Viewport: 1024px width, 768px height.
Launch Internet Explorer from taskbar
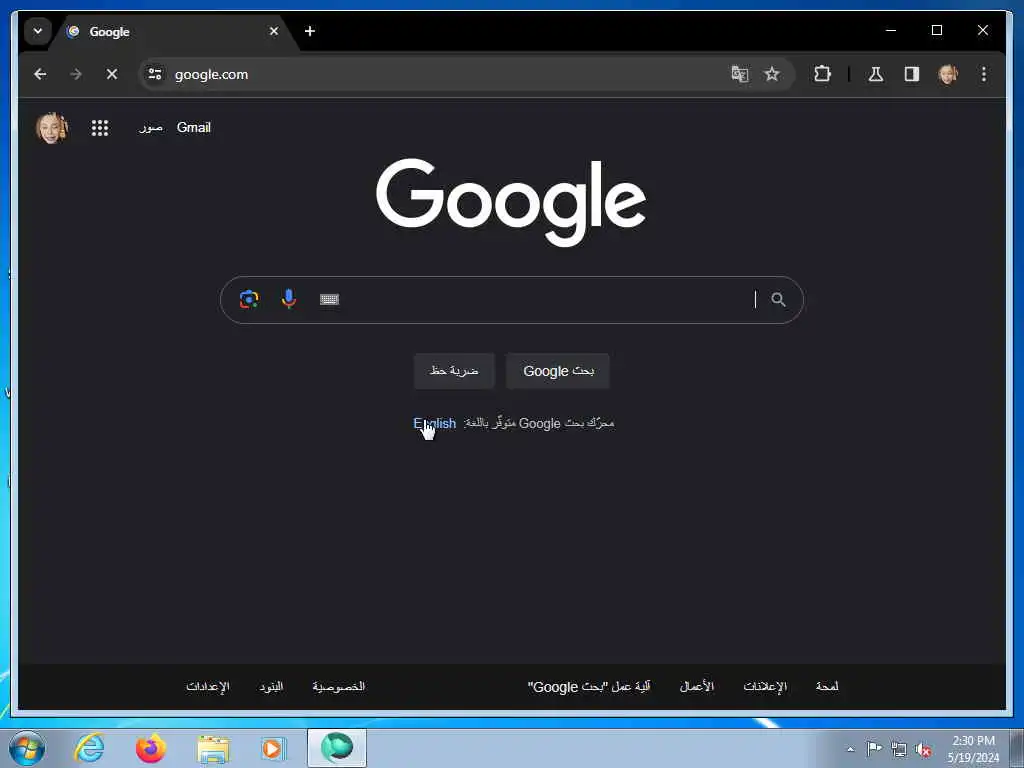pos(89,748)
